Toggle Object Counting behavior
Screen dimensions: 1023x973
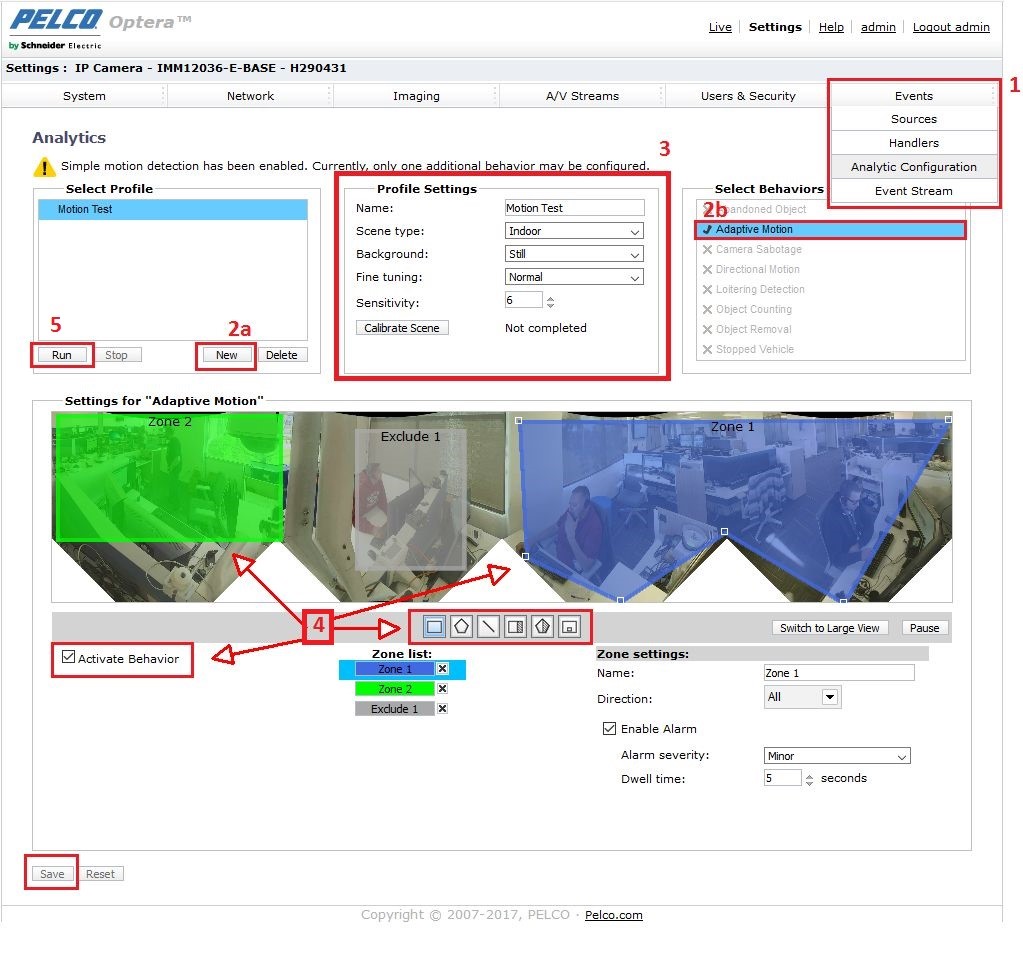click(x=830, y=309)
